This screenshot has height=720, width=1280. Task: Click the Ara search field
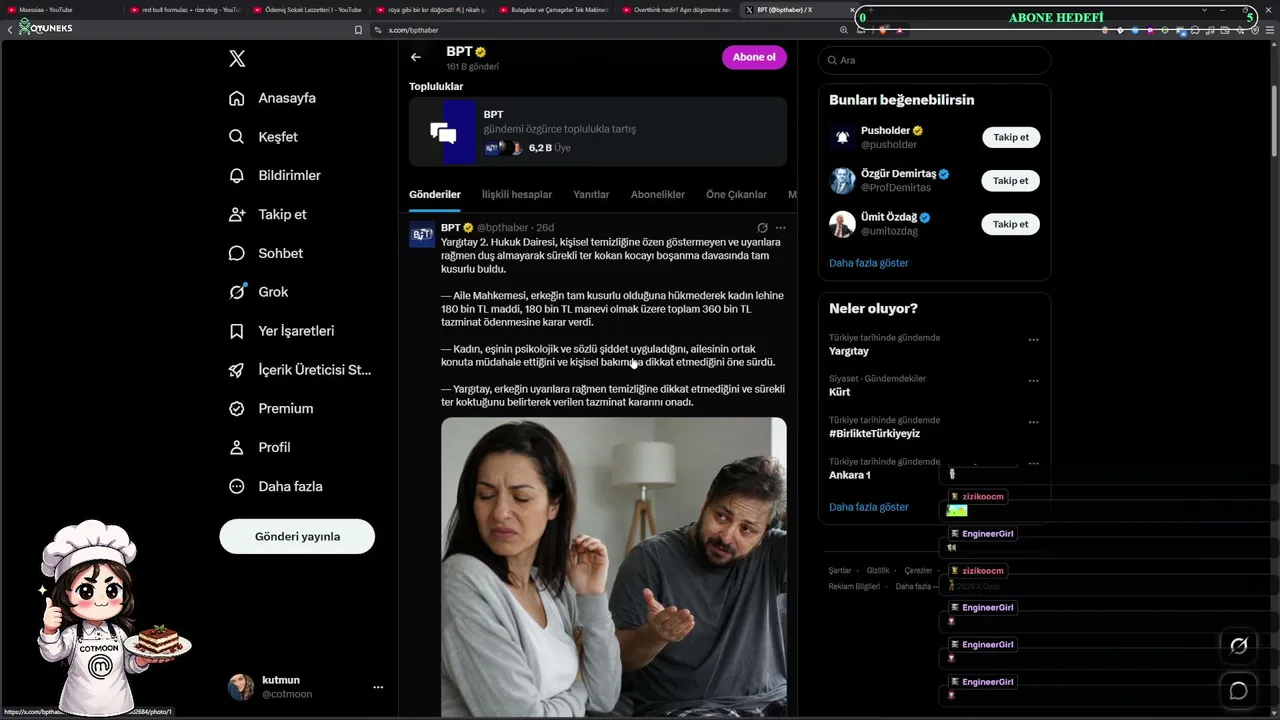(935, 60)
